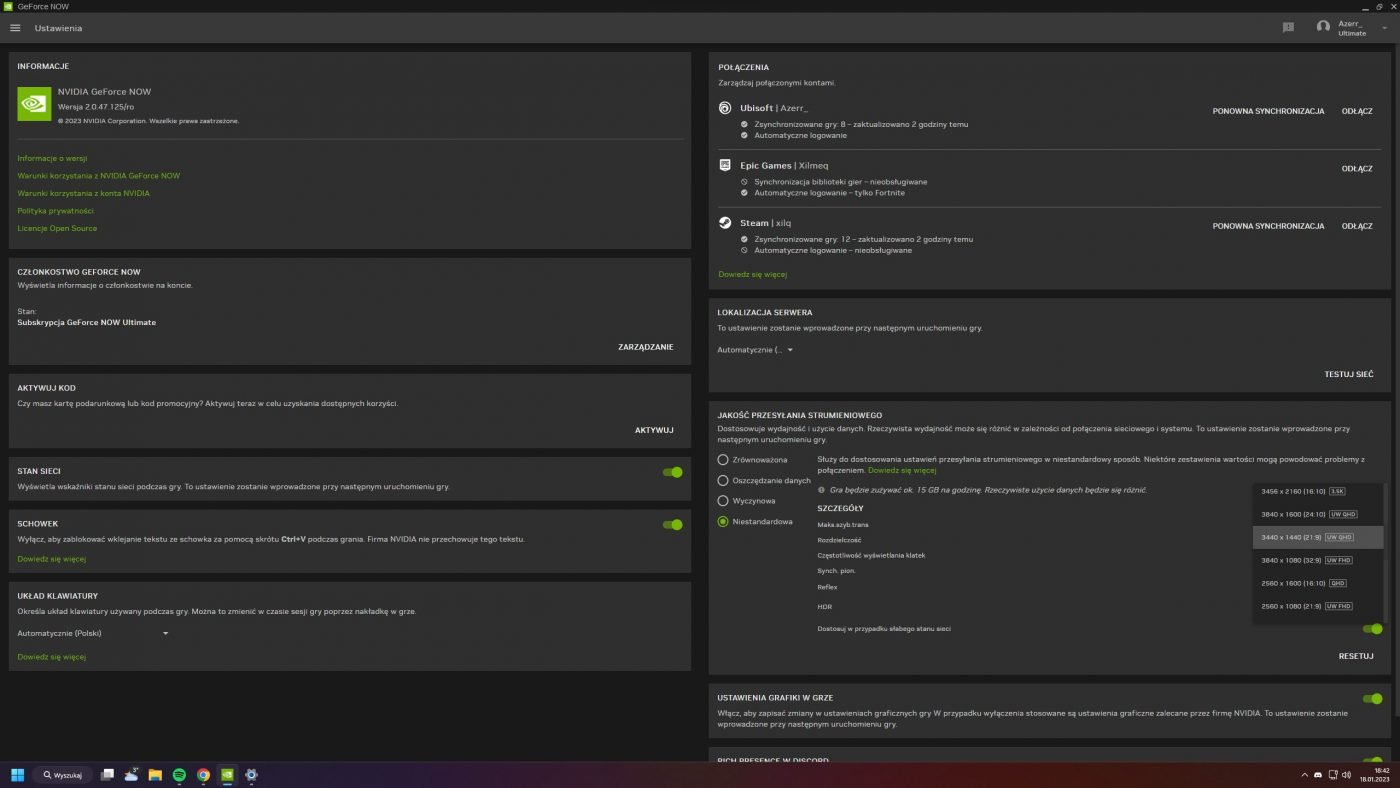Toggle the Schowek switch
The image size is (1400, 788).
point(672,524)
